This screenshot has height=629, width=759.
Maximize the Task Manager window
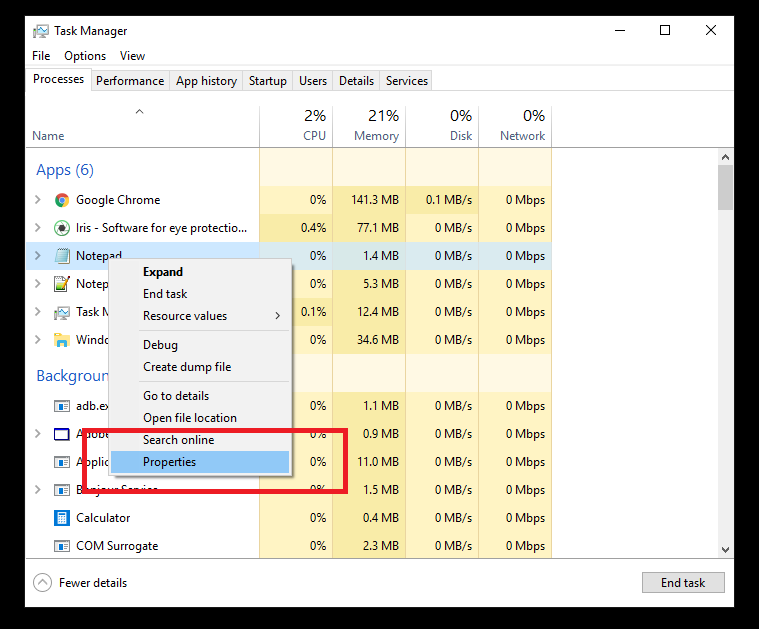665,31
